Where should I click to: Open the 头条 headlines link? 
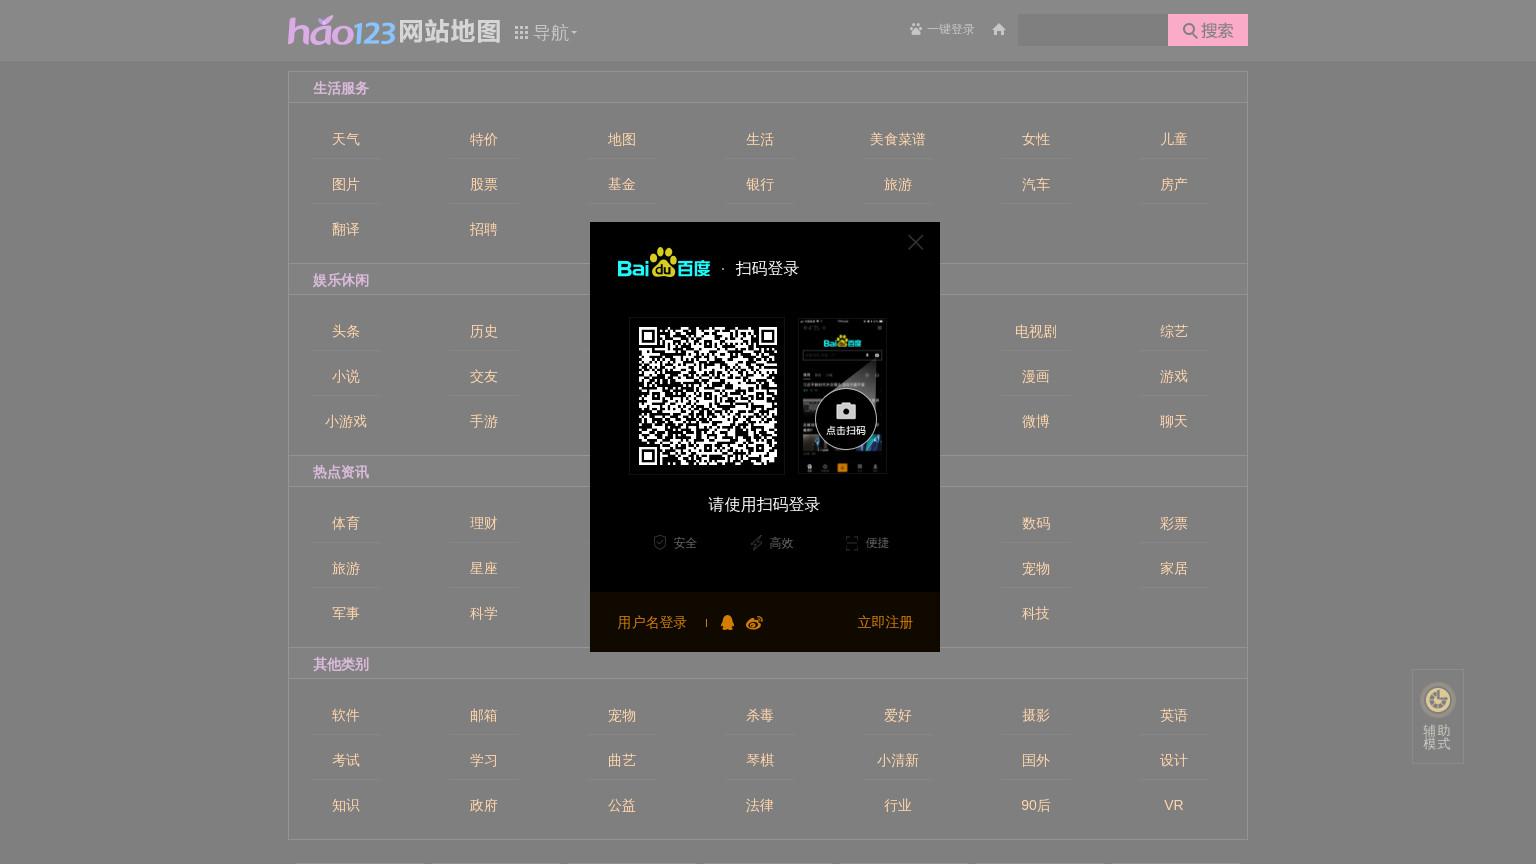coord(346,332)
